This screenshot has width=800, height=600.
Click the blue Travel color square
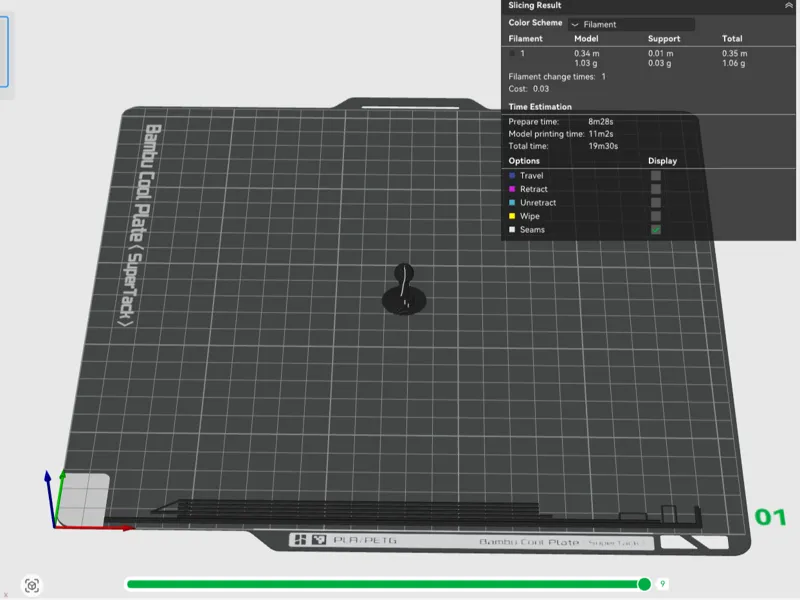(x=512, y=176)
